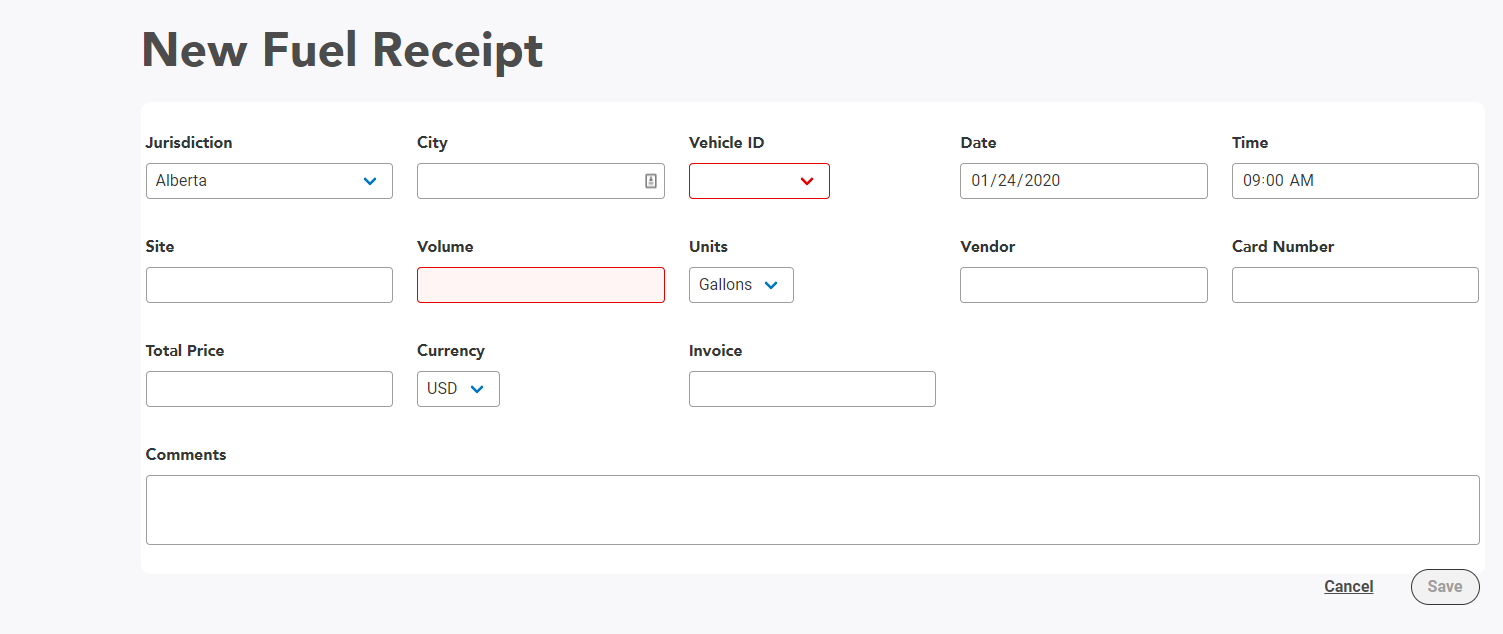Open the Jurisdiction dropdown showing Alberta
The height and width of the screenshot is (634, 1503).
click(269, 181)
